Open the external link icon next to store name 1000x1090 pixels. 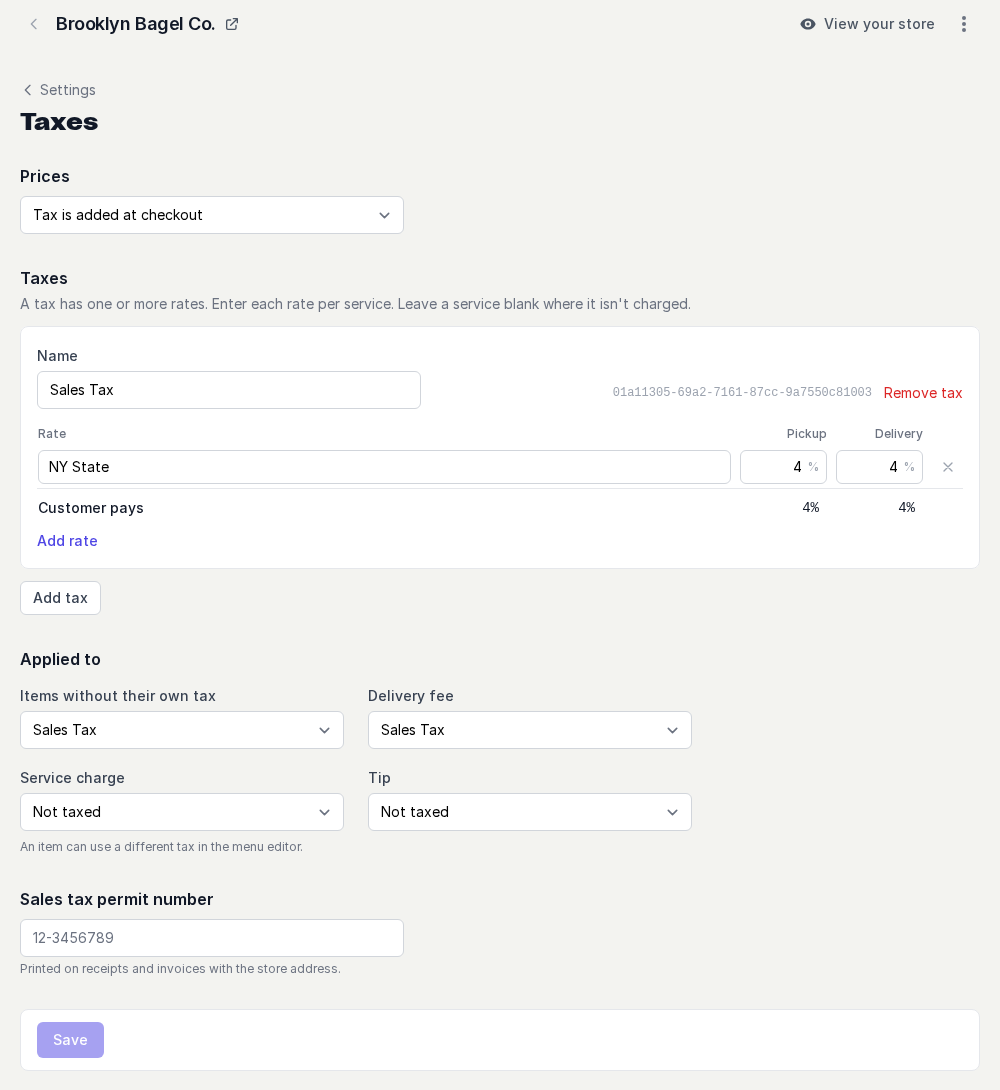click(232, 24)
